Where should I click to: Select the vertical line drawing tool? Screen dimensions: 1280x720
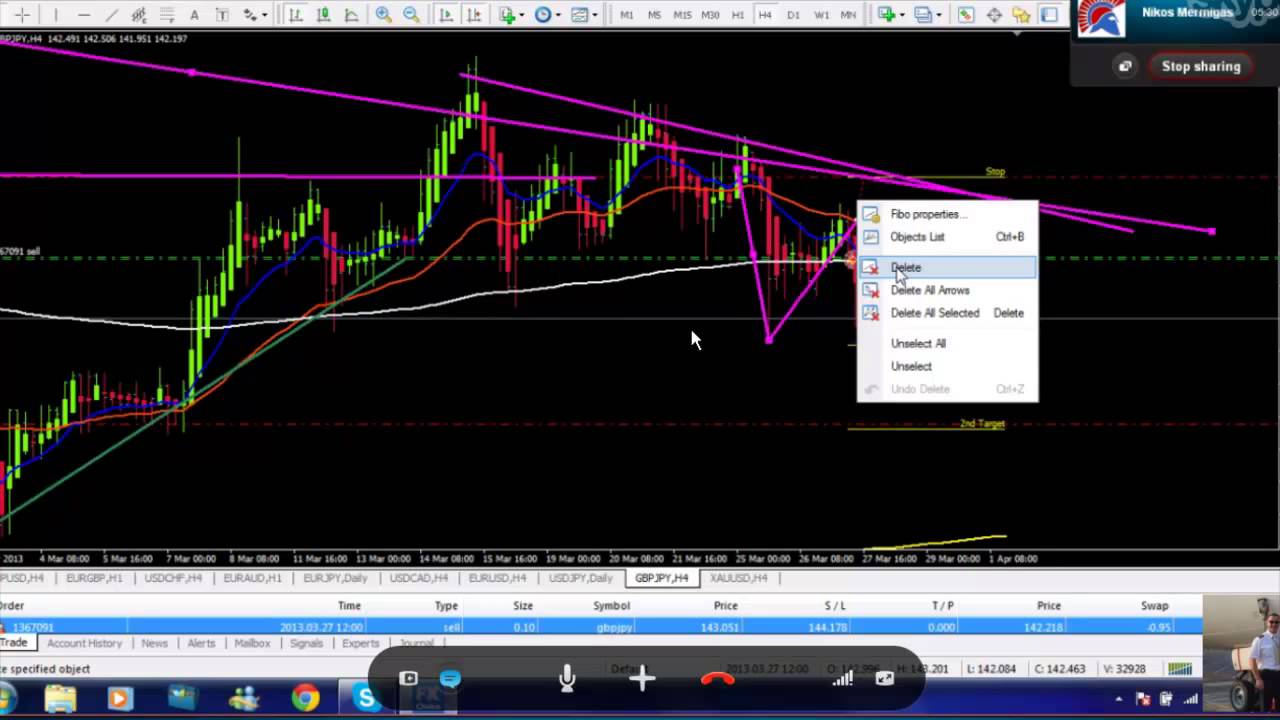(56, 15)
